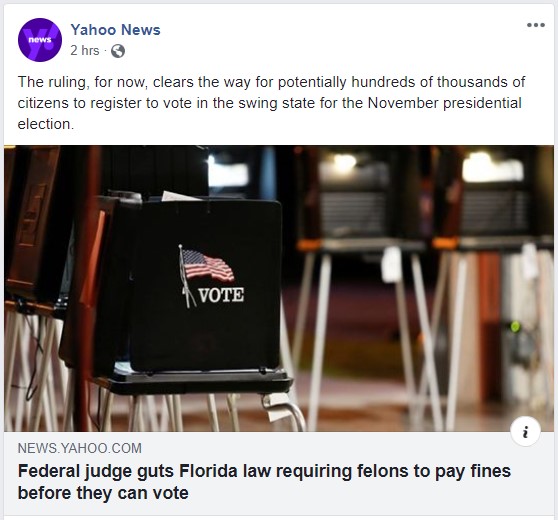Image resolution: width=558 pixels, height=520 pixels.
Task: Open headline 'Federal judge guts Florida law'
Action: 264,482
